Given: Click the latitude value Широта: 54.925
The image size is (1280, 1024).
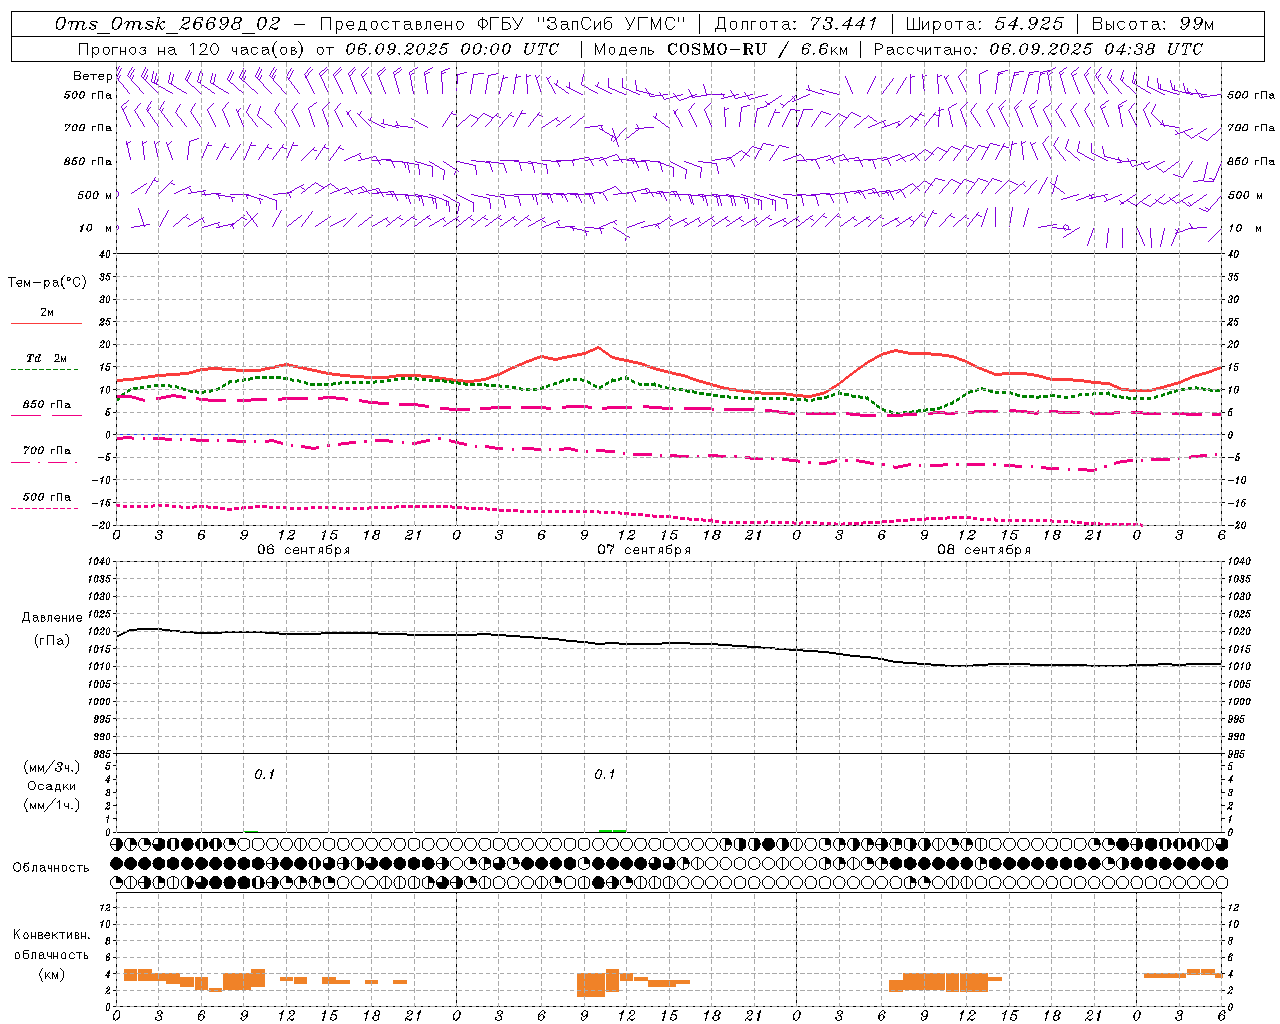Looking at the screenshot, I should click(985, 24).
